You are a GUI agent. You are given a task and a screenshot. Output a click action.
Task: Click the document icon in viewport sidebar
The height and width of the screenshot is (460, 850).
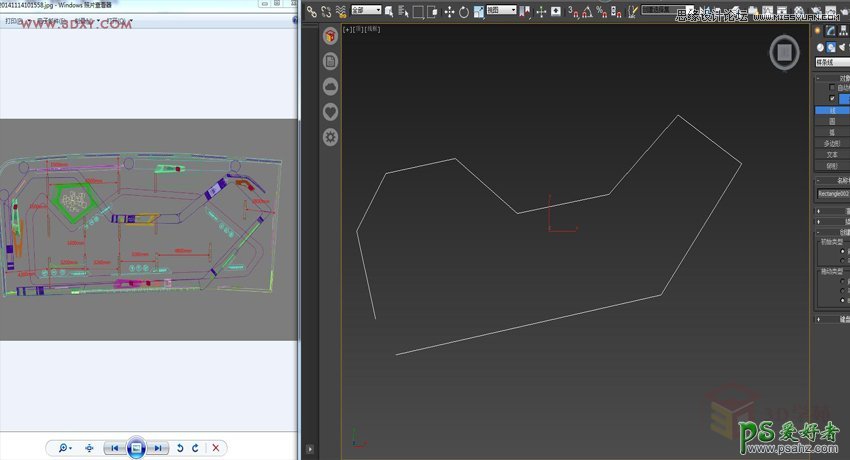coord(331,61)
